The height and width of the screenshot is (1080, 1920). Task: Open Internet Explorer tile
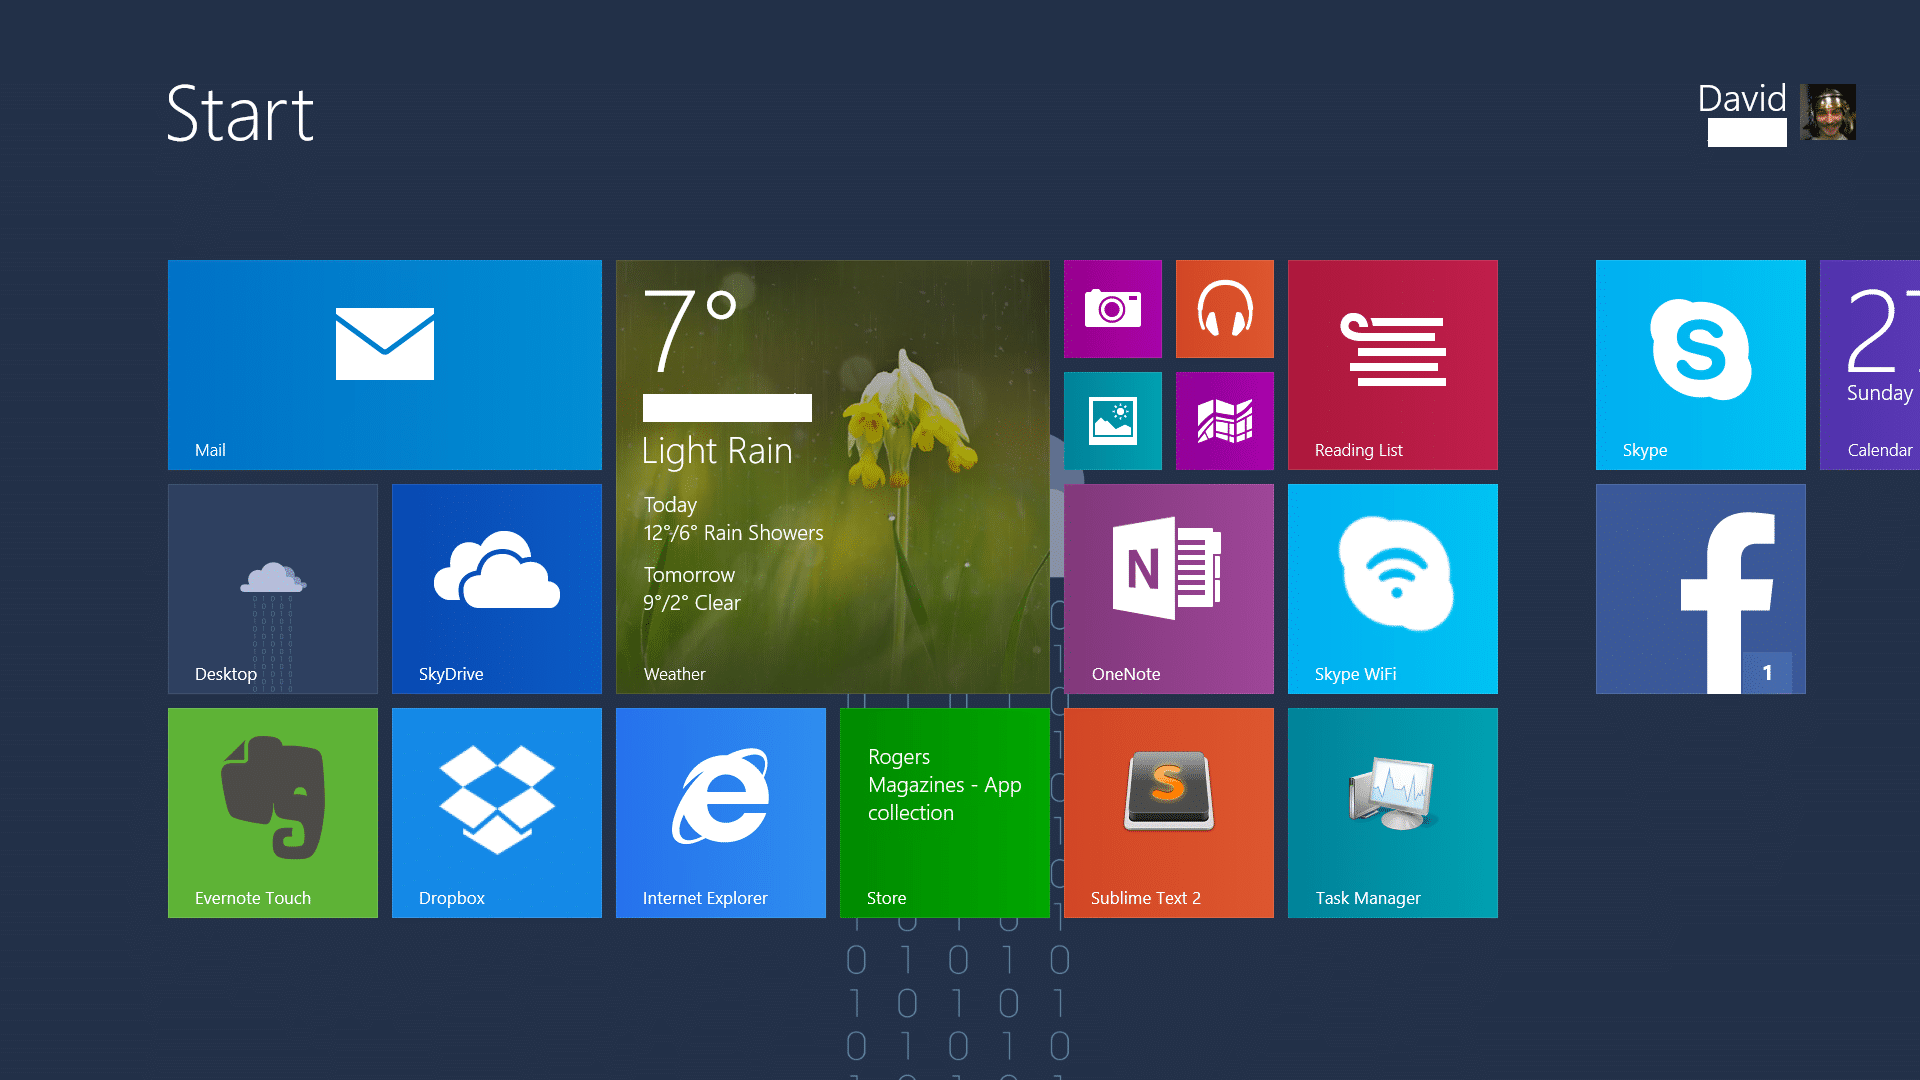point(721,813)
